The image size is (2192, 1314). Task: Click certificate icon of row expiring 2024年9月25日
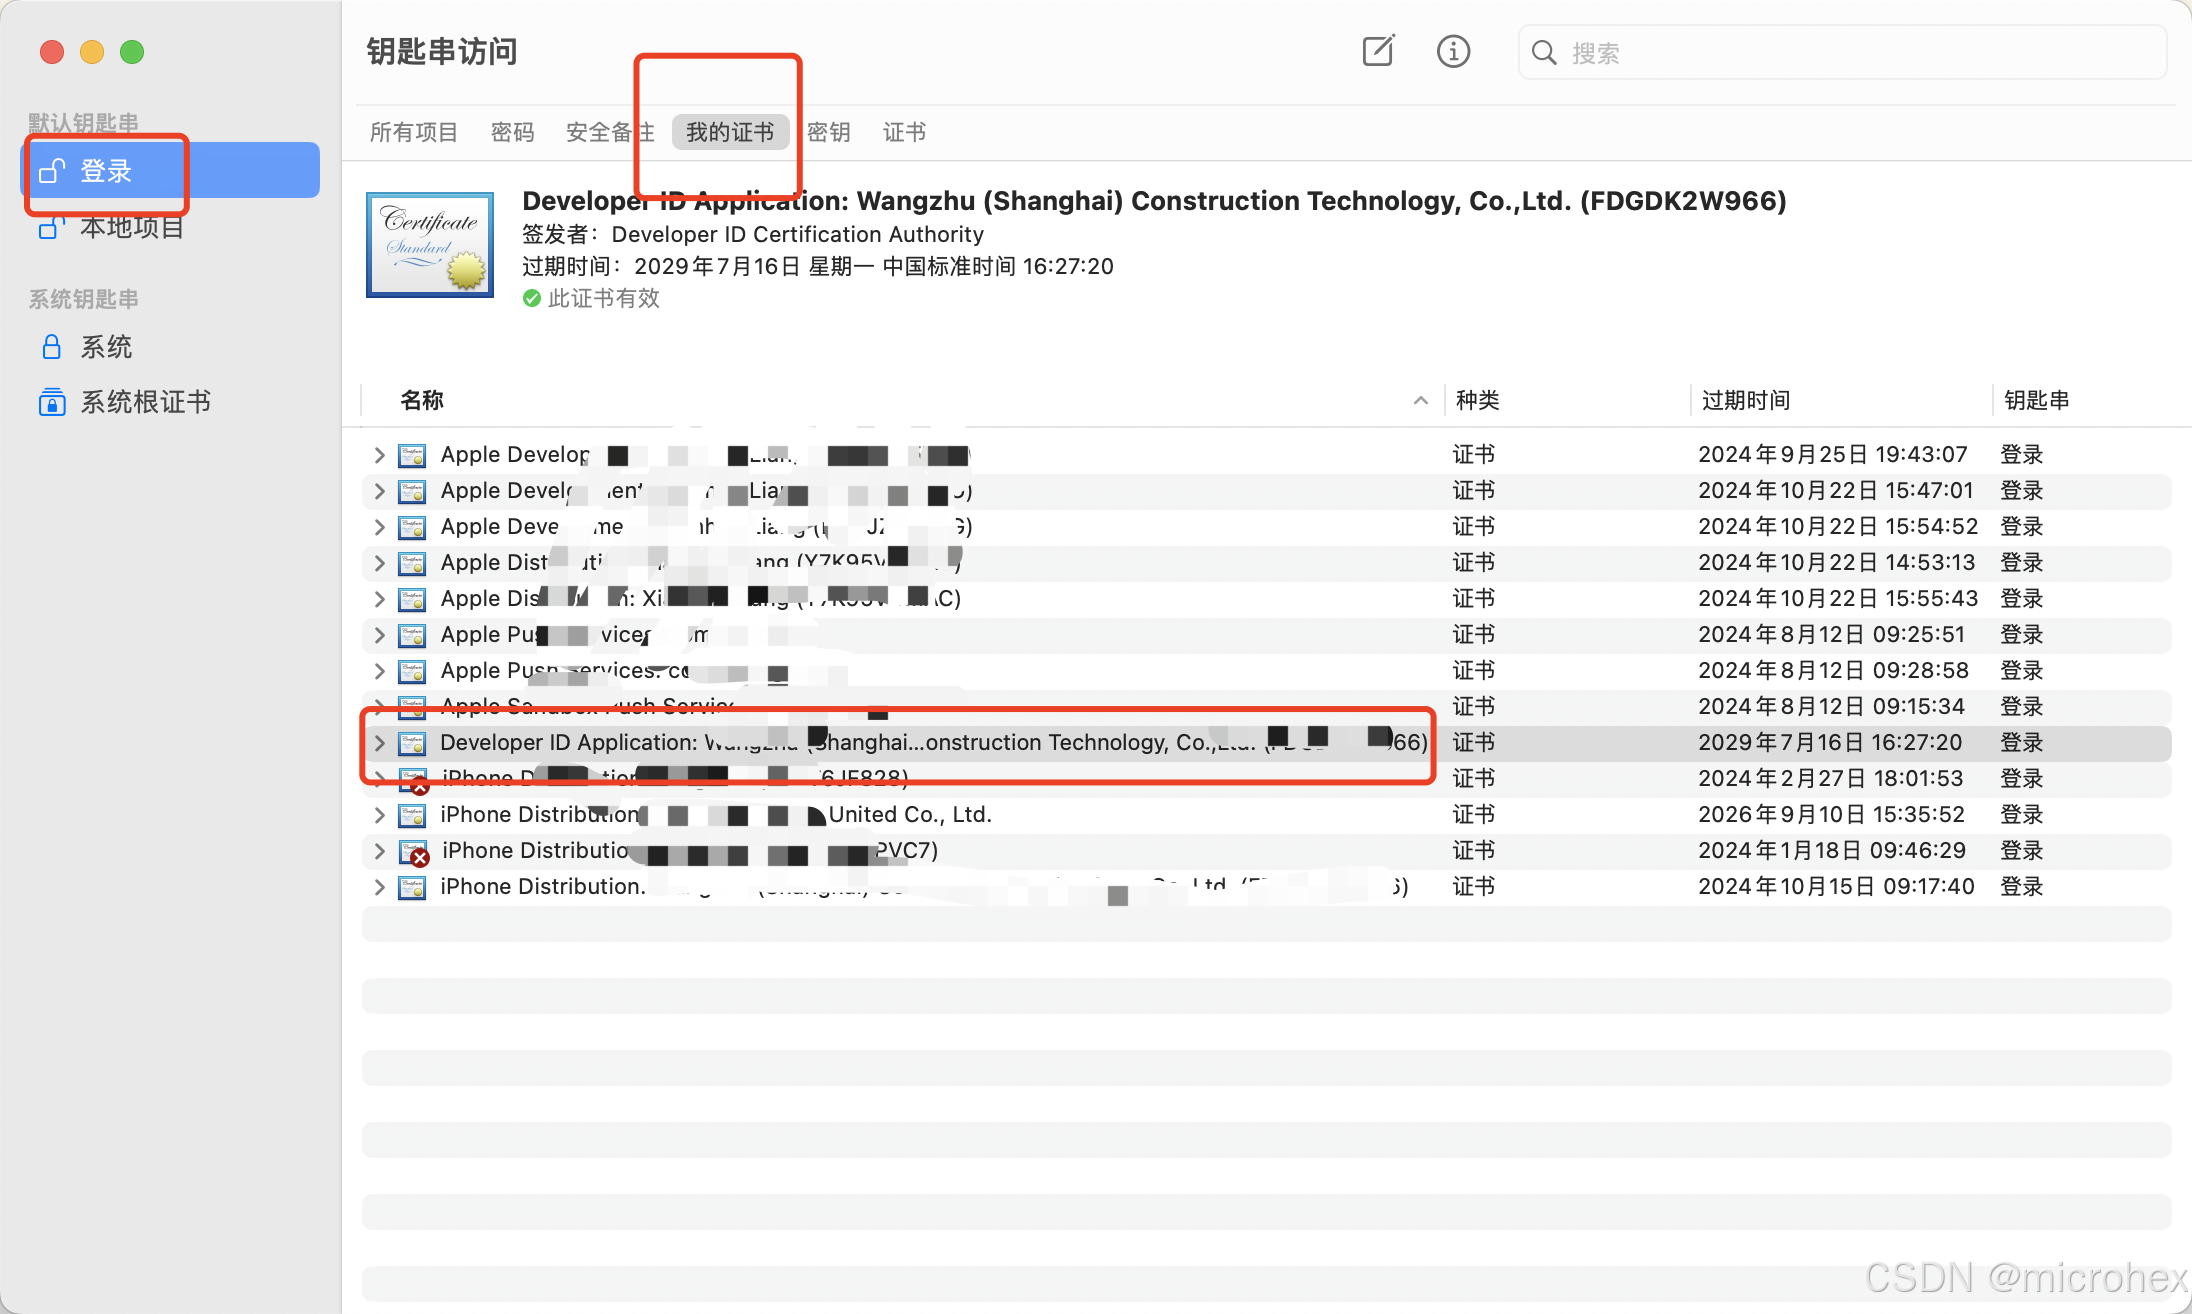coord(412,456)
